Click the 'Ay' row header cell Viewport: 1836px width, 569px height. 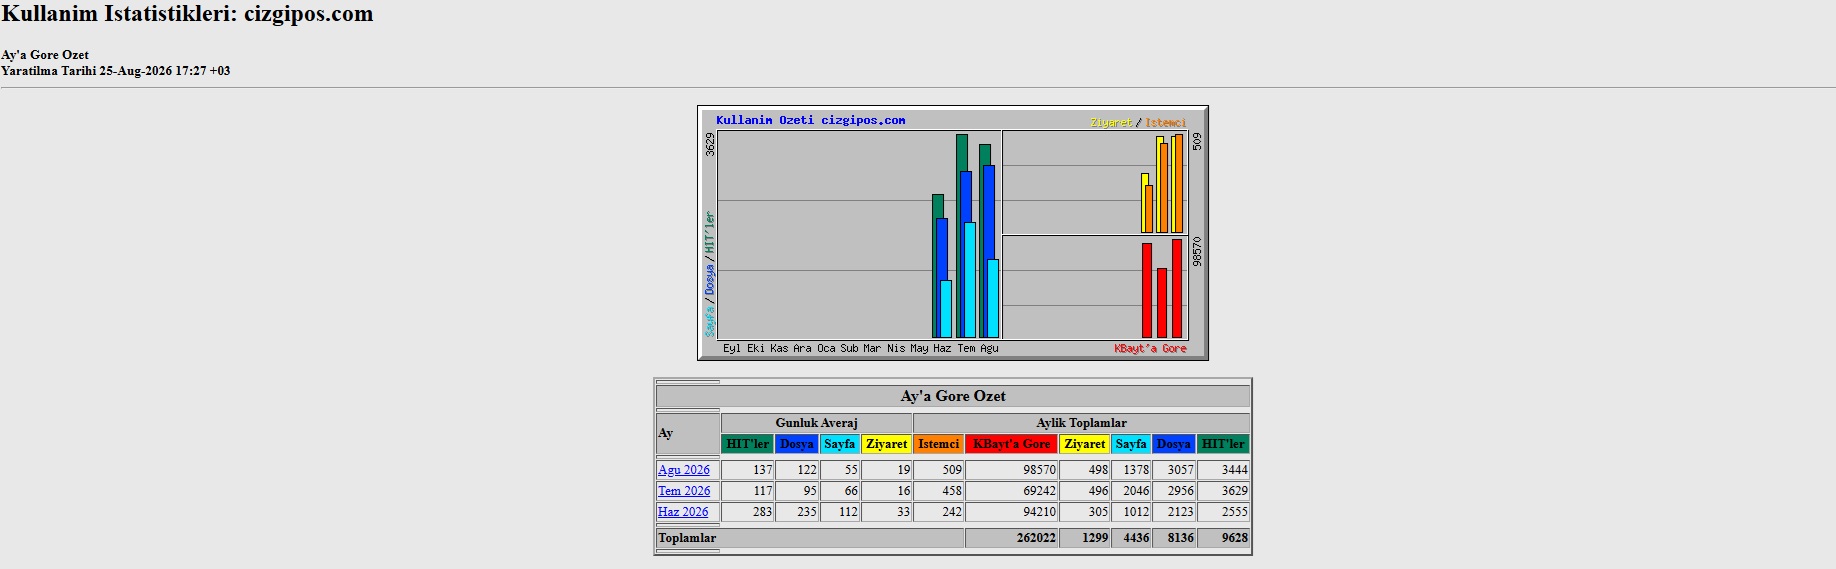(x=688, y=433)
